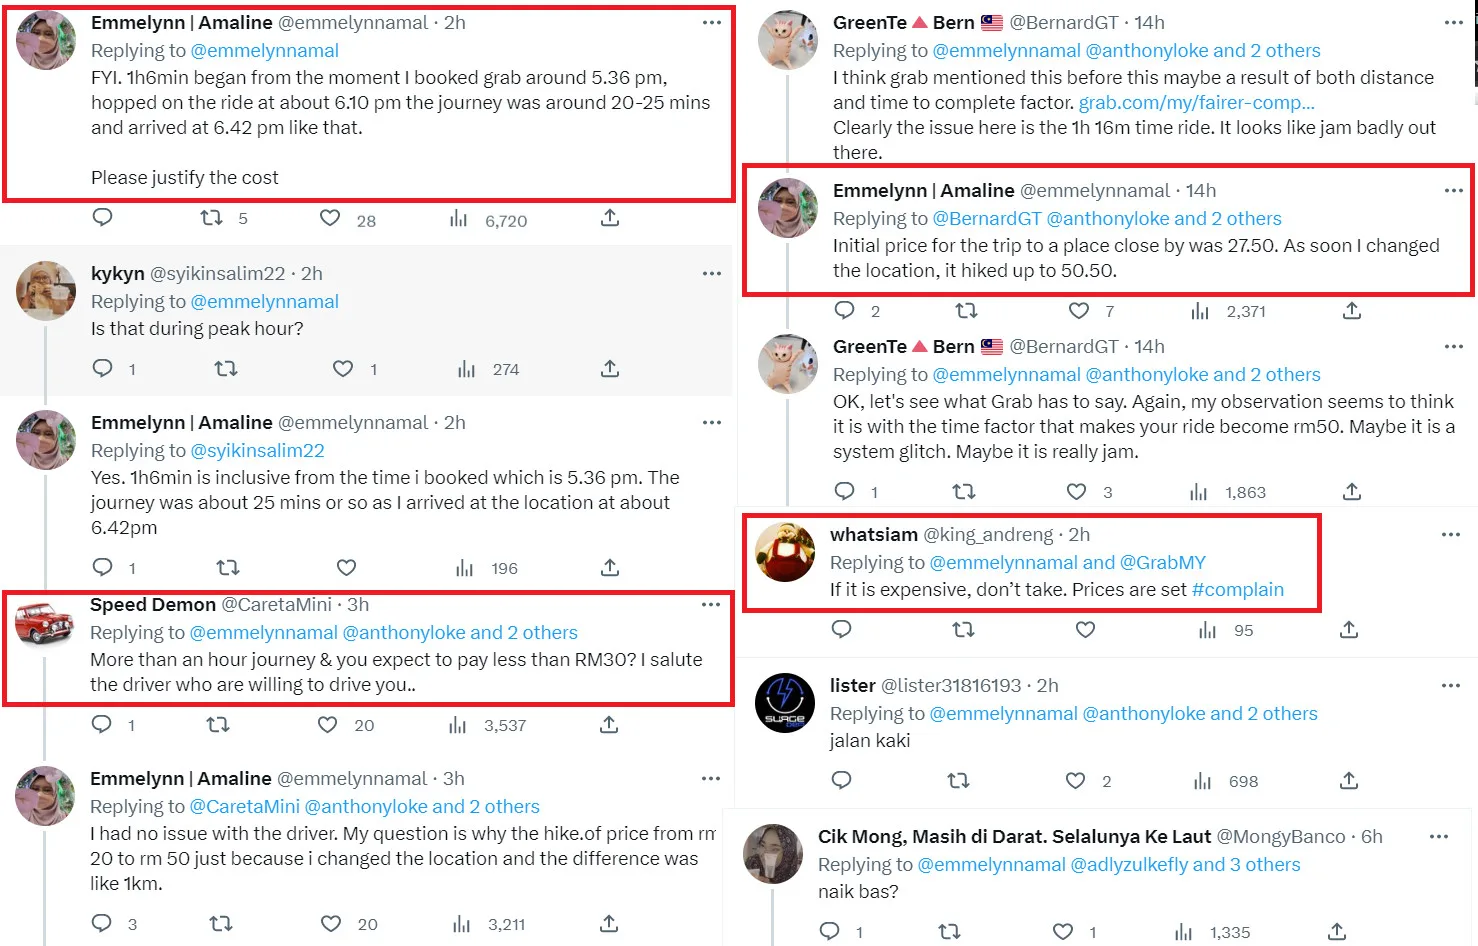1478x946 pixels.
Task: Open more options on kykyn's tweet
Action: (711, 273)
